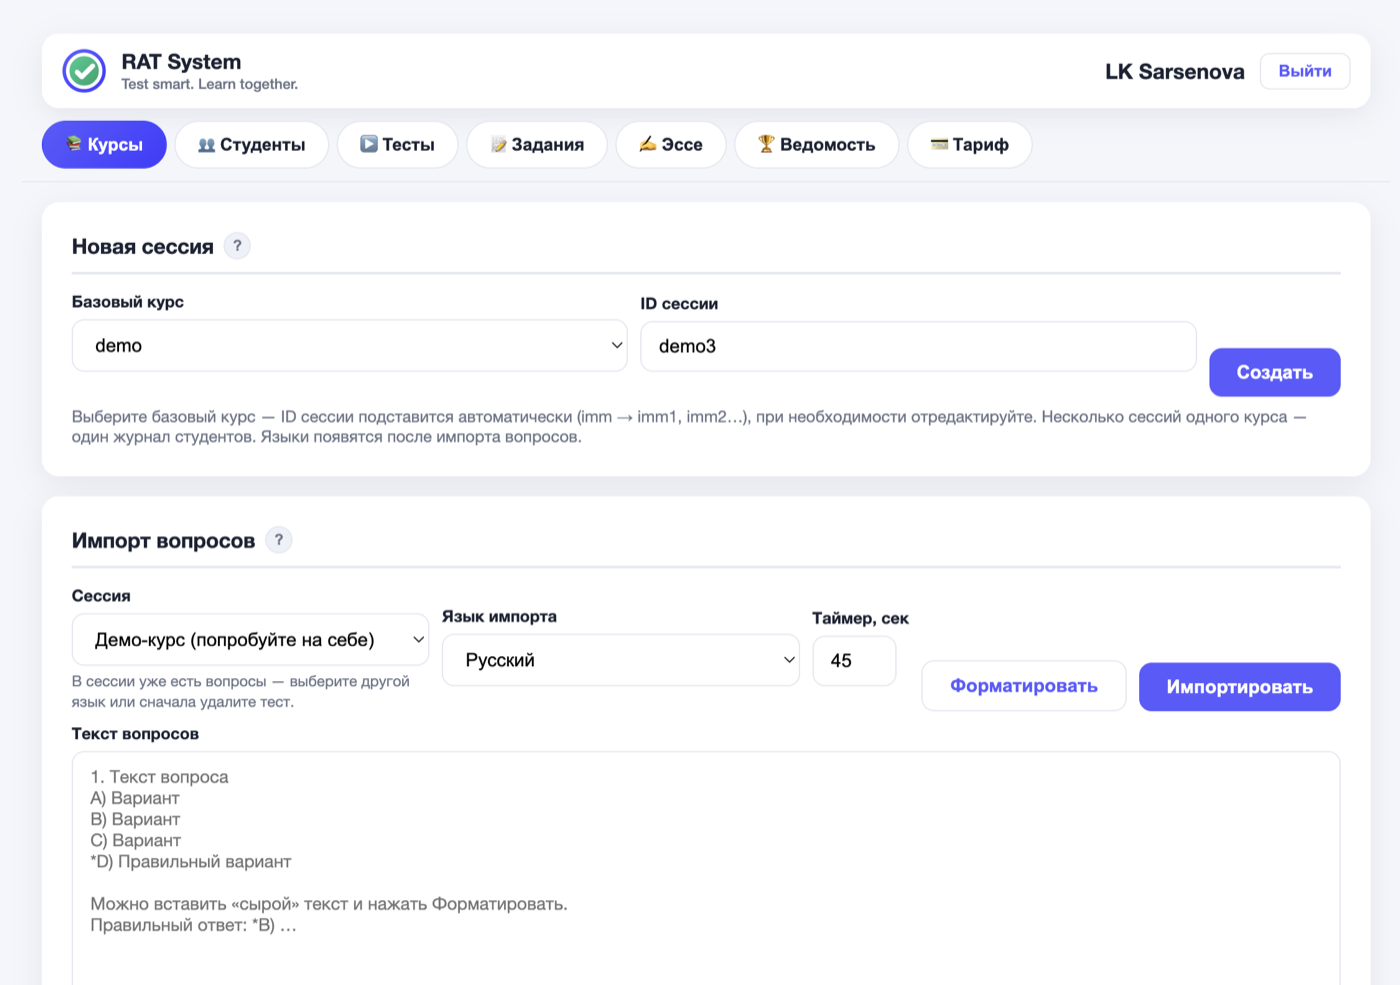Expand the Базовый курс dropdown
This screenshot has height=985, width=1400.
point(350,346)
